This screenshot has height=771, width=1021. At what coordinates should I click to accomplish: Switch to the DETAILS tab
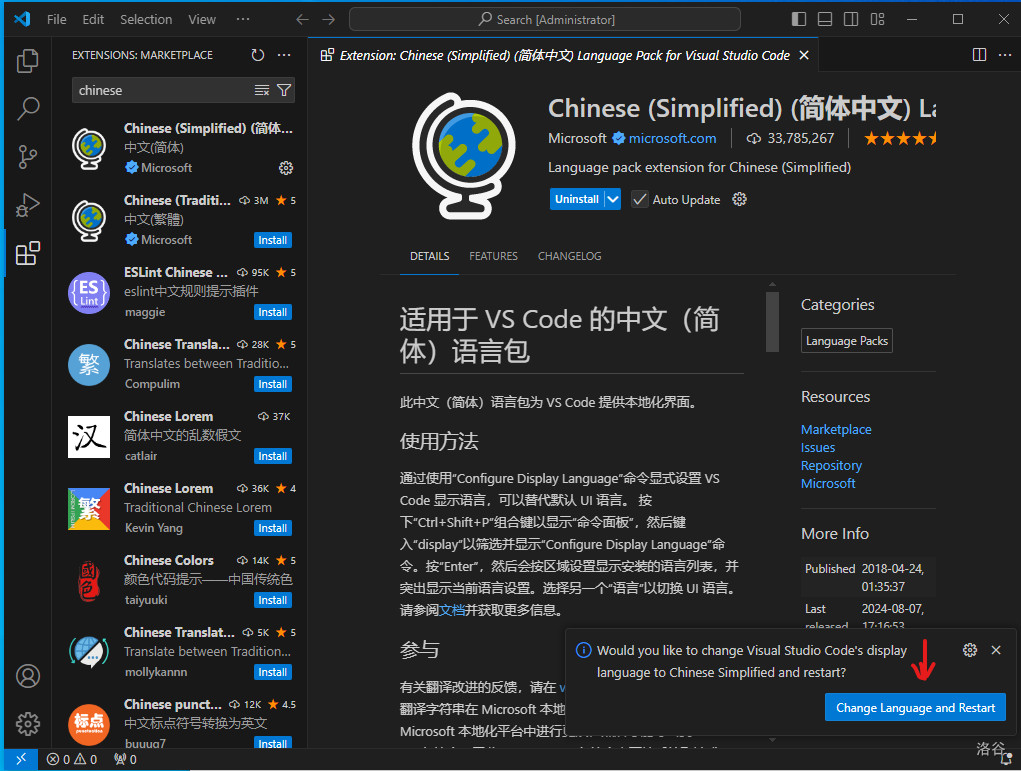pos(429,256)
